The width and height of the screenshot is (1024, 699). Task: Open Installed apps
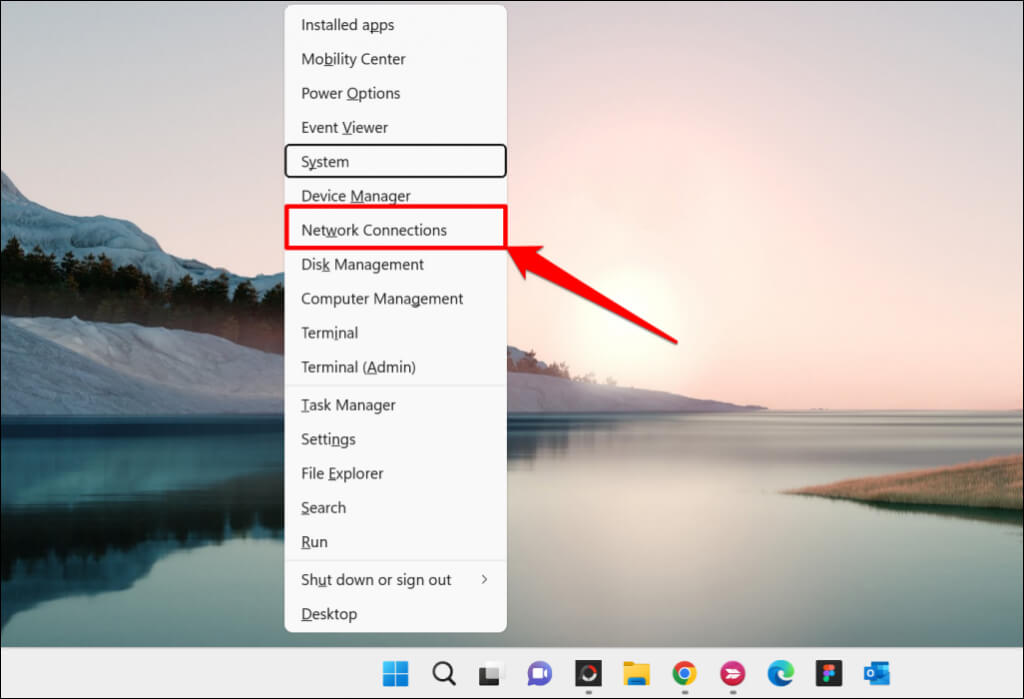pos(347,25)
